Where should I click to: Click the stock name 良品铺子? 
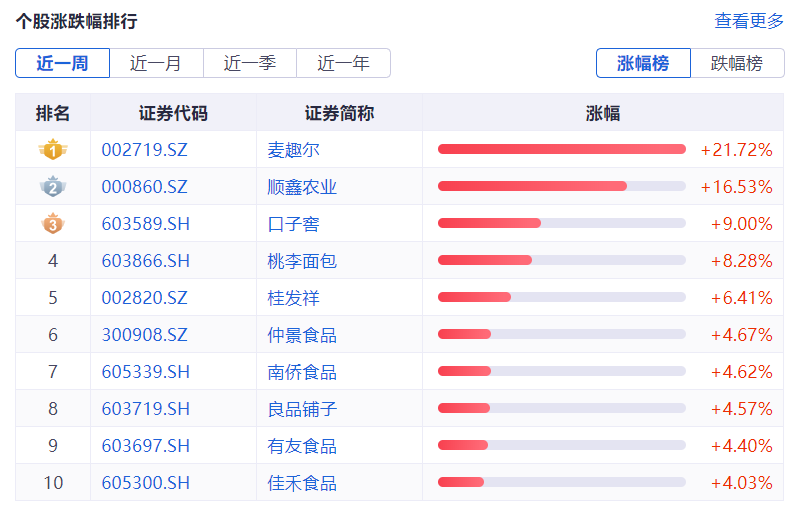pyautogui.click(x=302, y=409)
